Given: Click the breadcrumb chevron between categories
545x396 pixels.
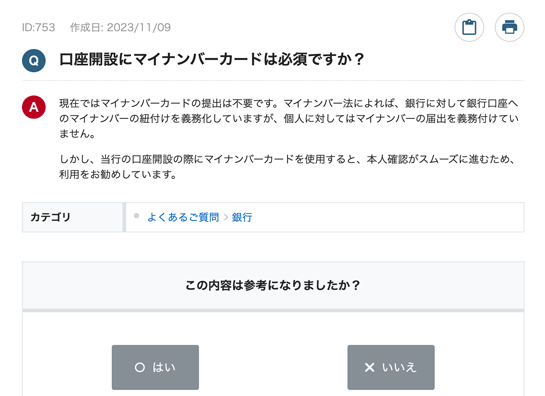Looking at the screenshot, I should [x=226, y=217].
